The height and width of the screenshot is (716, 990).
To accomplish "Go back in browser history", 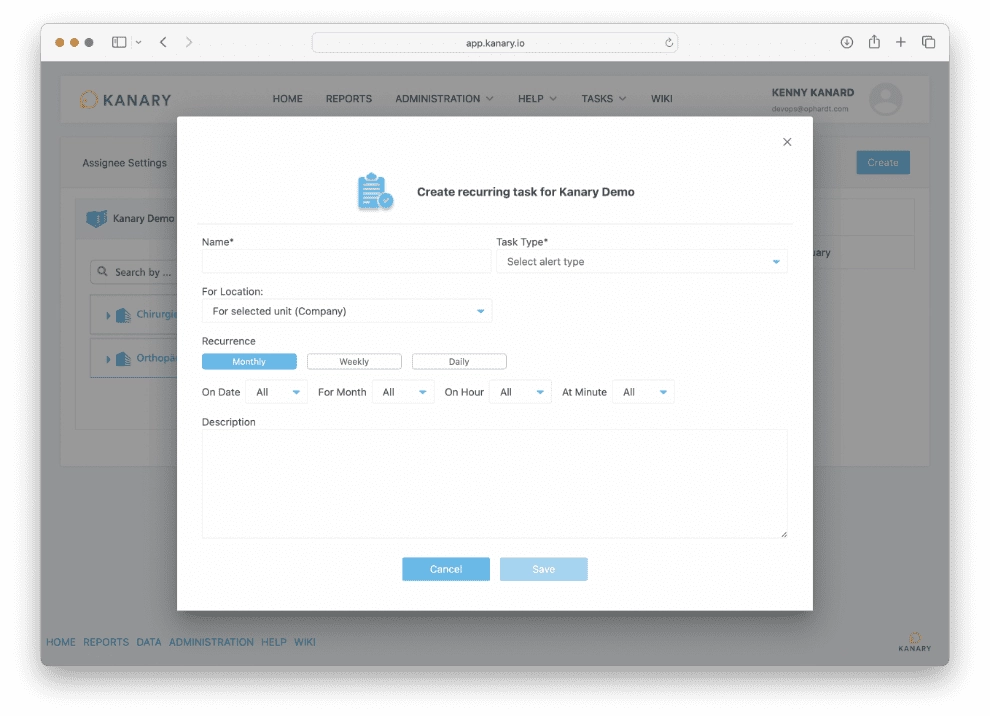I will (x=163, y=42).
